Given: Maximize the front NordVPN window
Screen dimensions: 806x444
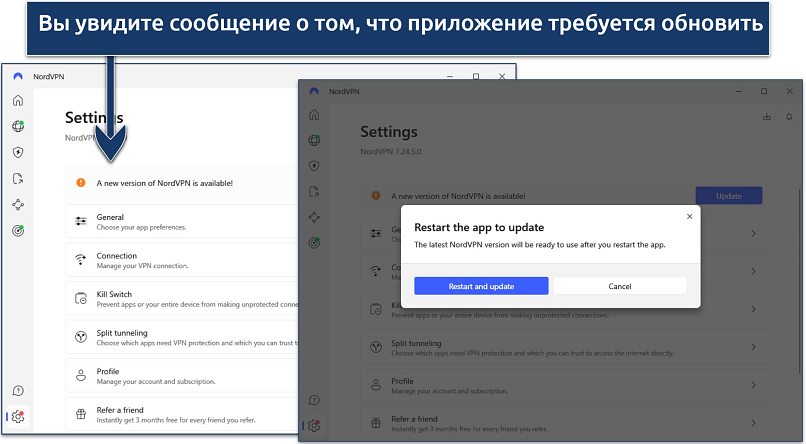Looking at the screenshot, I should pos(764,91).
